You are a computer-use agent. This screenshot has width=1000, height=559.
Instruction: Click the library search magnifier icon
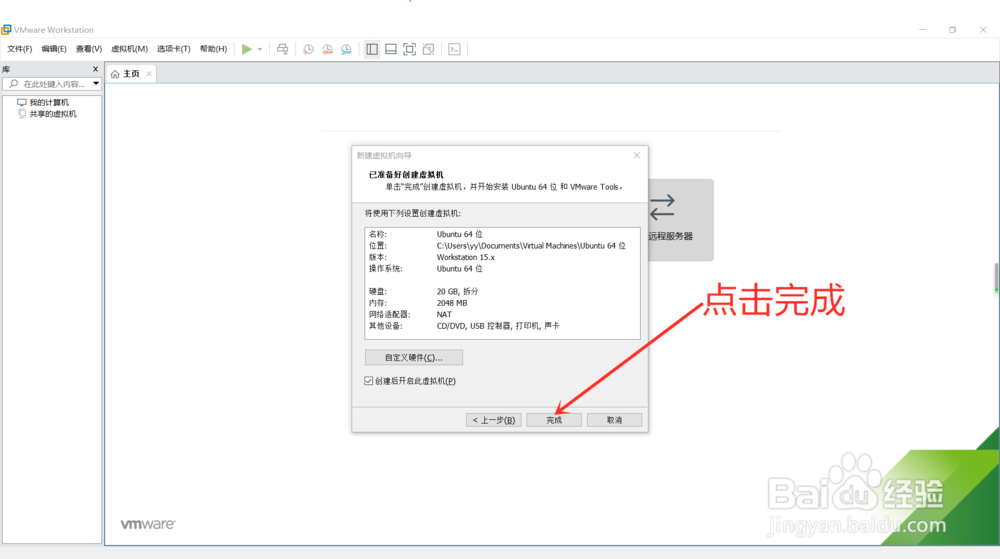click(x=13, y=83)
